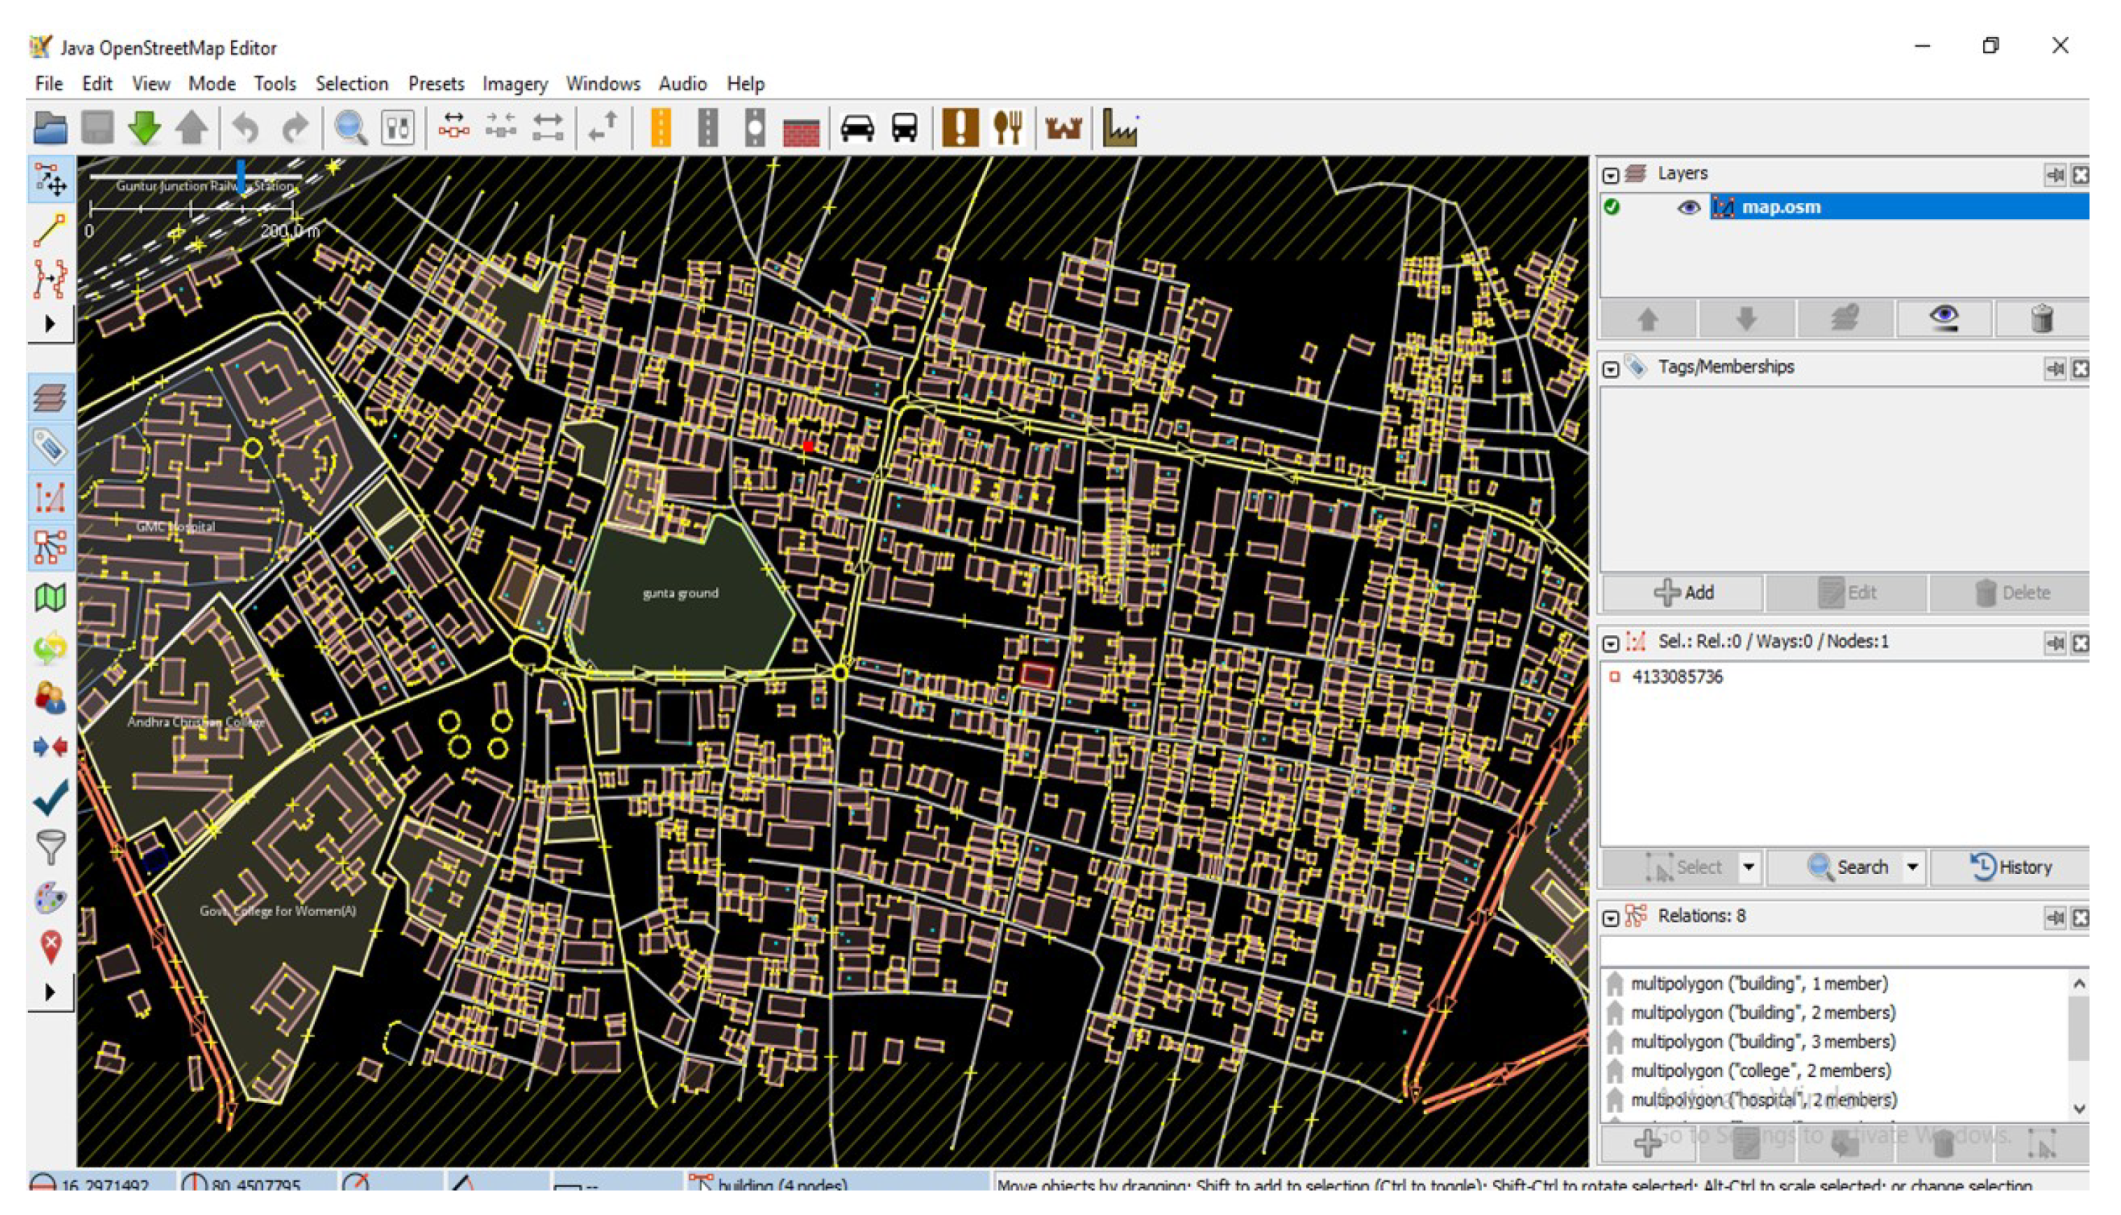2121x1215 pixels.
Task: Open the Search button dropdown arrow
Action: click(1912, 867)
